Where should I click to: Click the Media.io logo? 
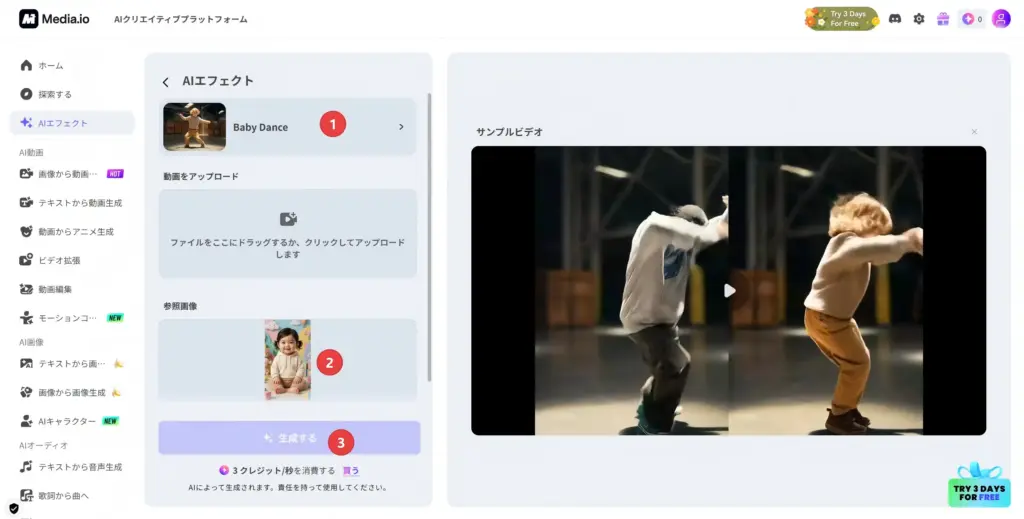[54, 19]
